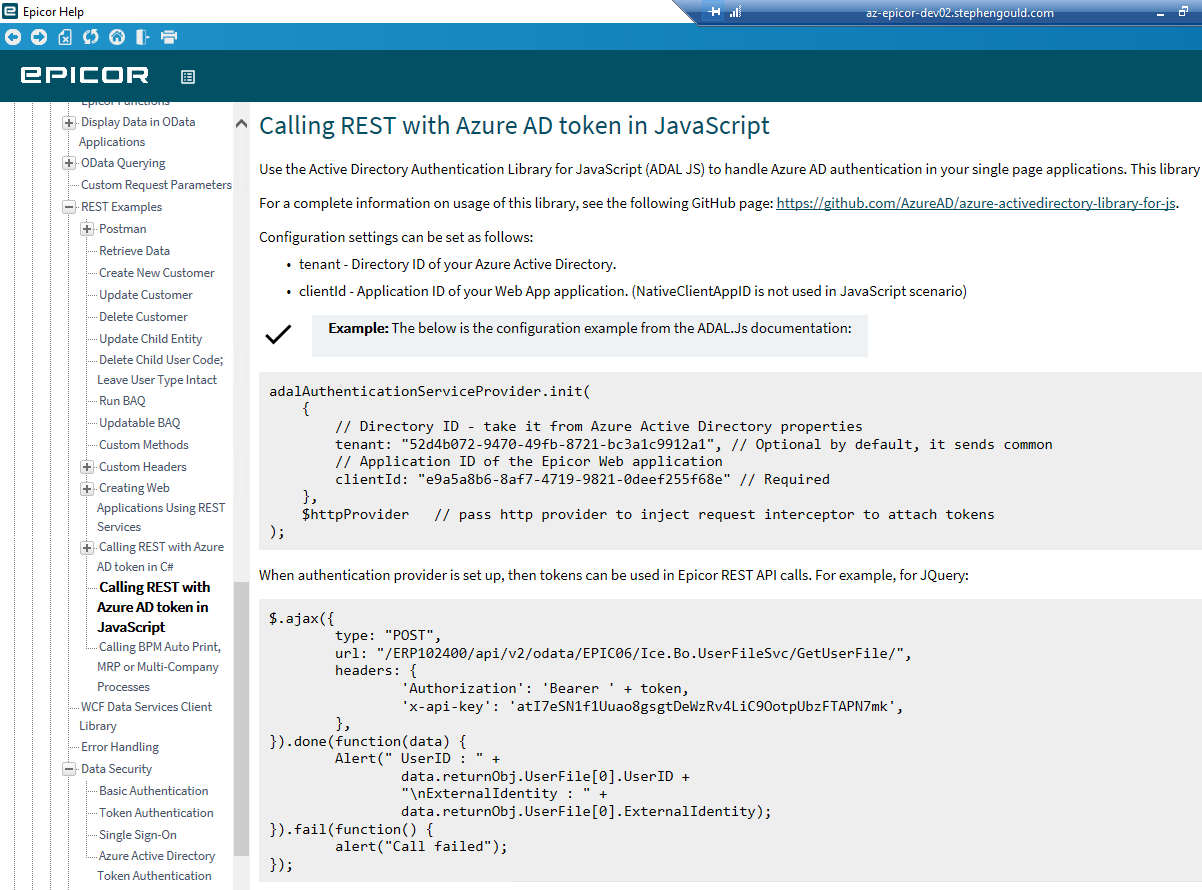Click the exit door icon in toolbar

[143, 37]
